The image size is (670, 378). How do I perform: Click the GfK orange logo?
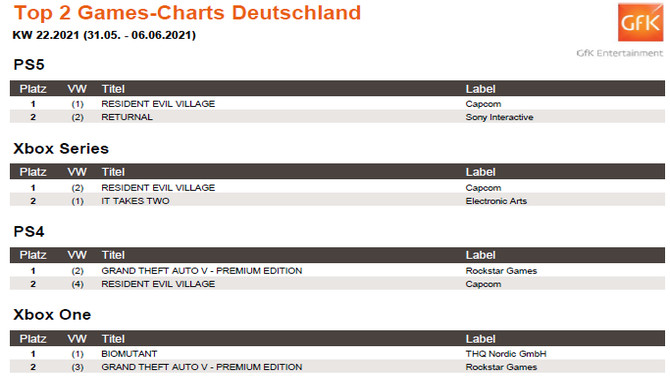coord(641,22)
